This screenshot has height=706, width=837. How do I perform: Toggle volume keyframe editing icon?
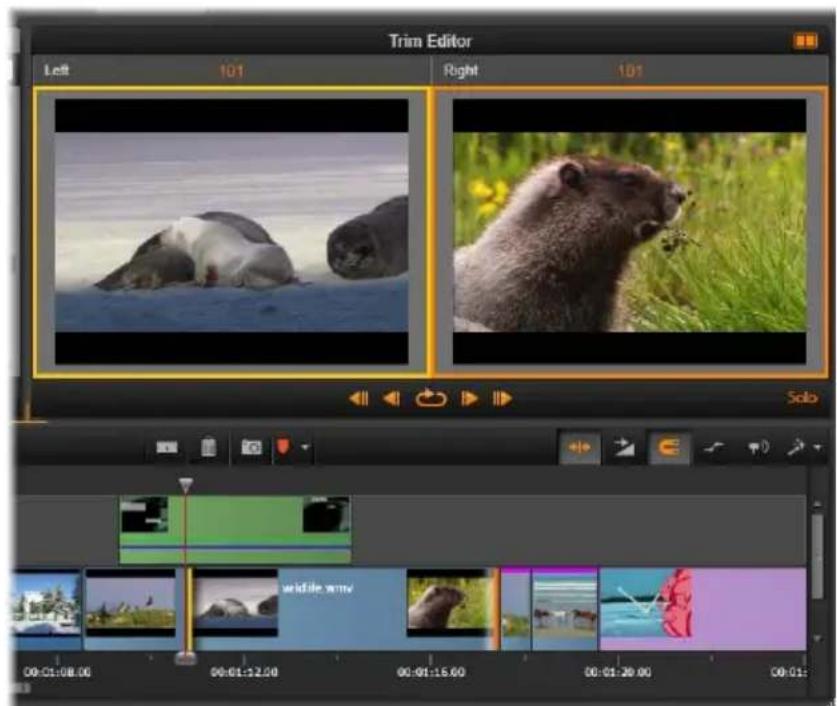pos(713,447)
